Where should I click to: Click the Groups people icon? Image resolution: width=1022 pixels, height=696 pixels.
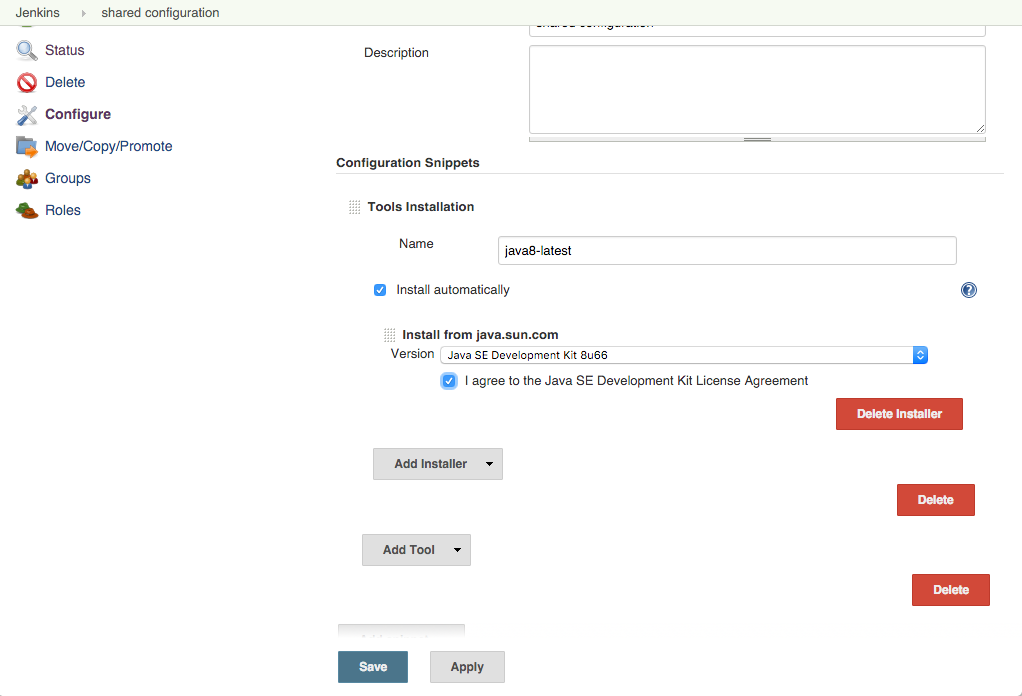[x=27, y=179]
